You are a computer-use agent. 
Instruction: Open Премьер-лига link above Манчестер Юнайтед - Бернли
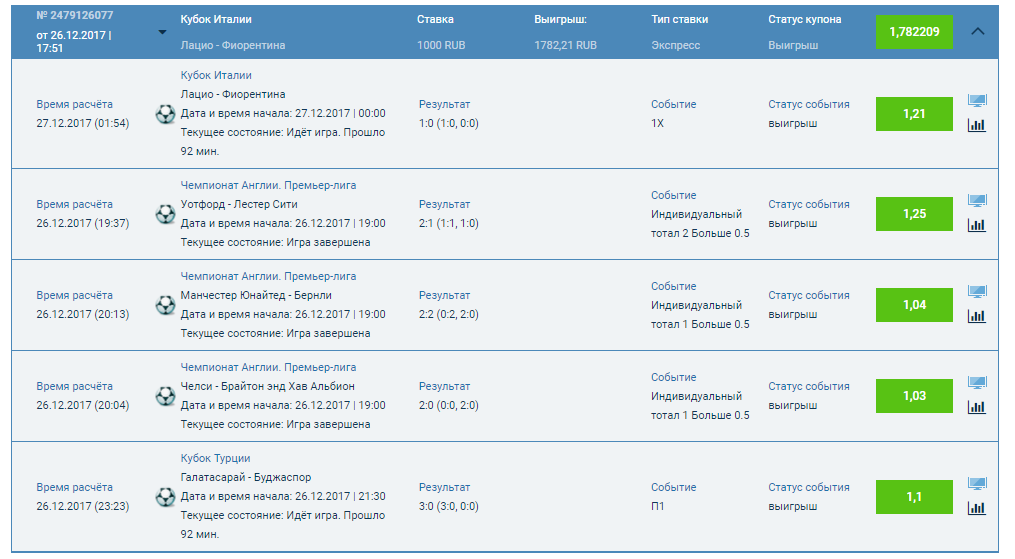(268, 276)
